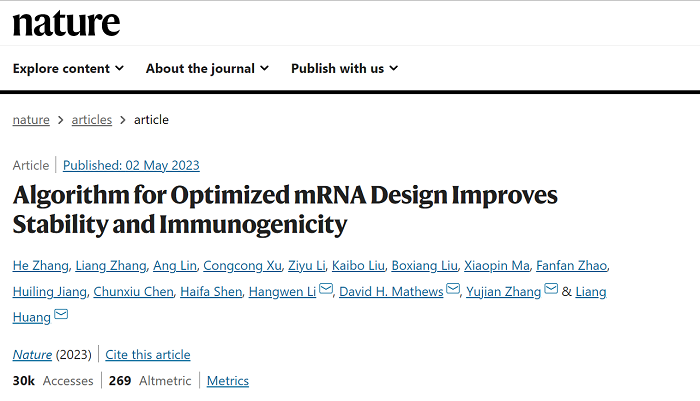Open author Fanfan Zhao's details
700x401 pixels.
[x=571, y=265]
